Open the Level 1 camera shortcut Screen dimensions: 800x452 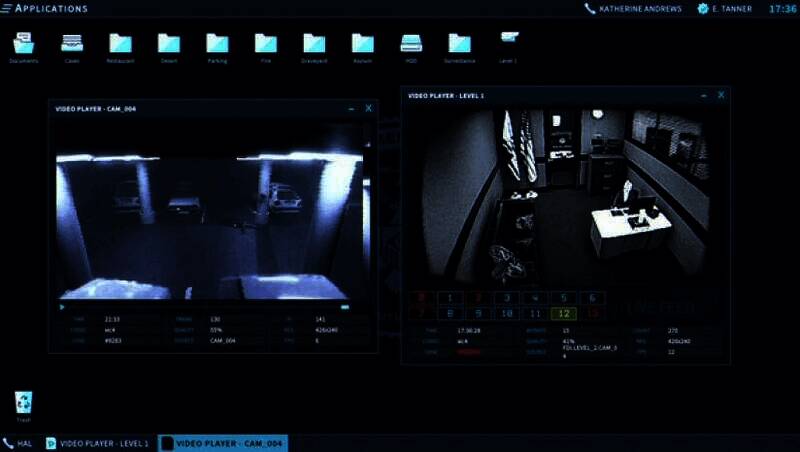[509, 40]
